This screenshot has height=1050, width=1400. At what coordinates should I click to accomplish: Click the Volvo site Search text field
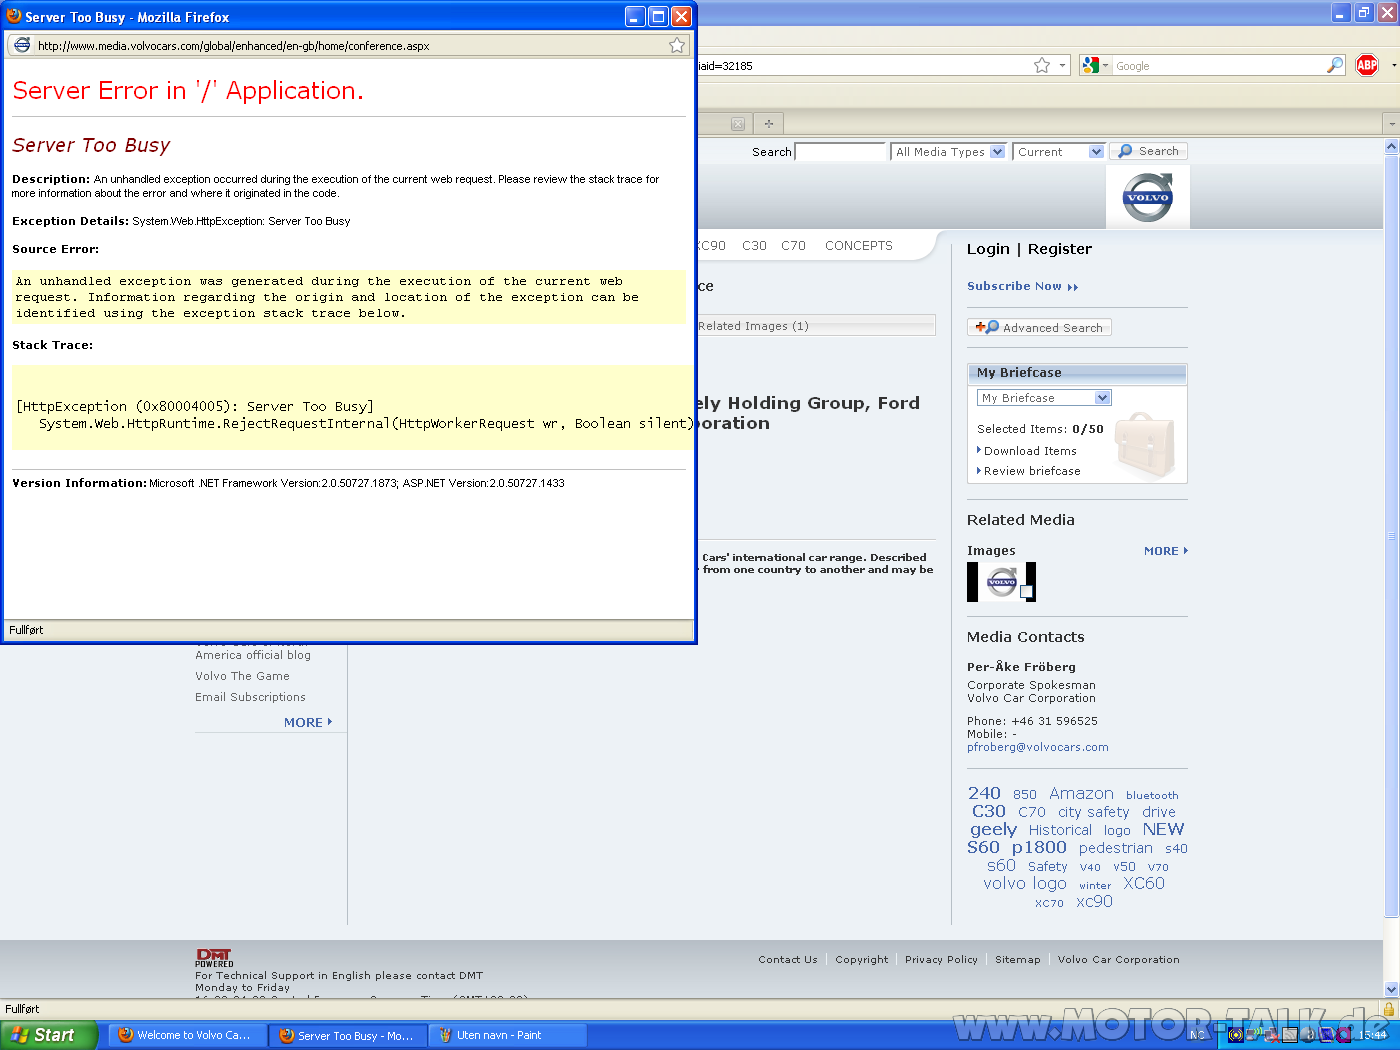840,152
